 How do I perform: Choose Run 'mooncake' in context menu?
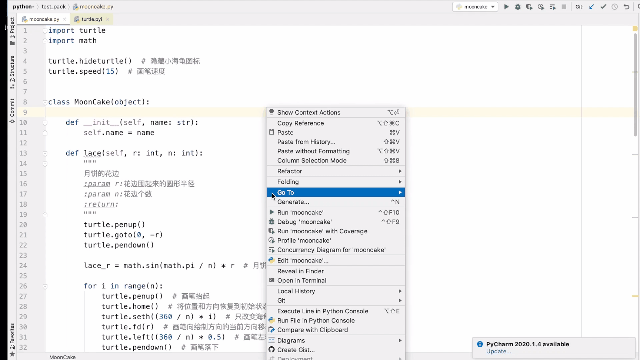tap(336, 212)
